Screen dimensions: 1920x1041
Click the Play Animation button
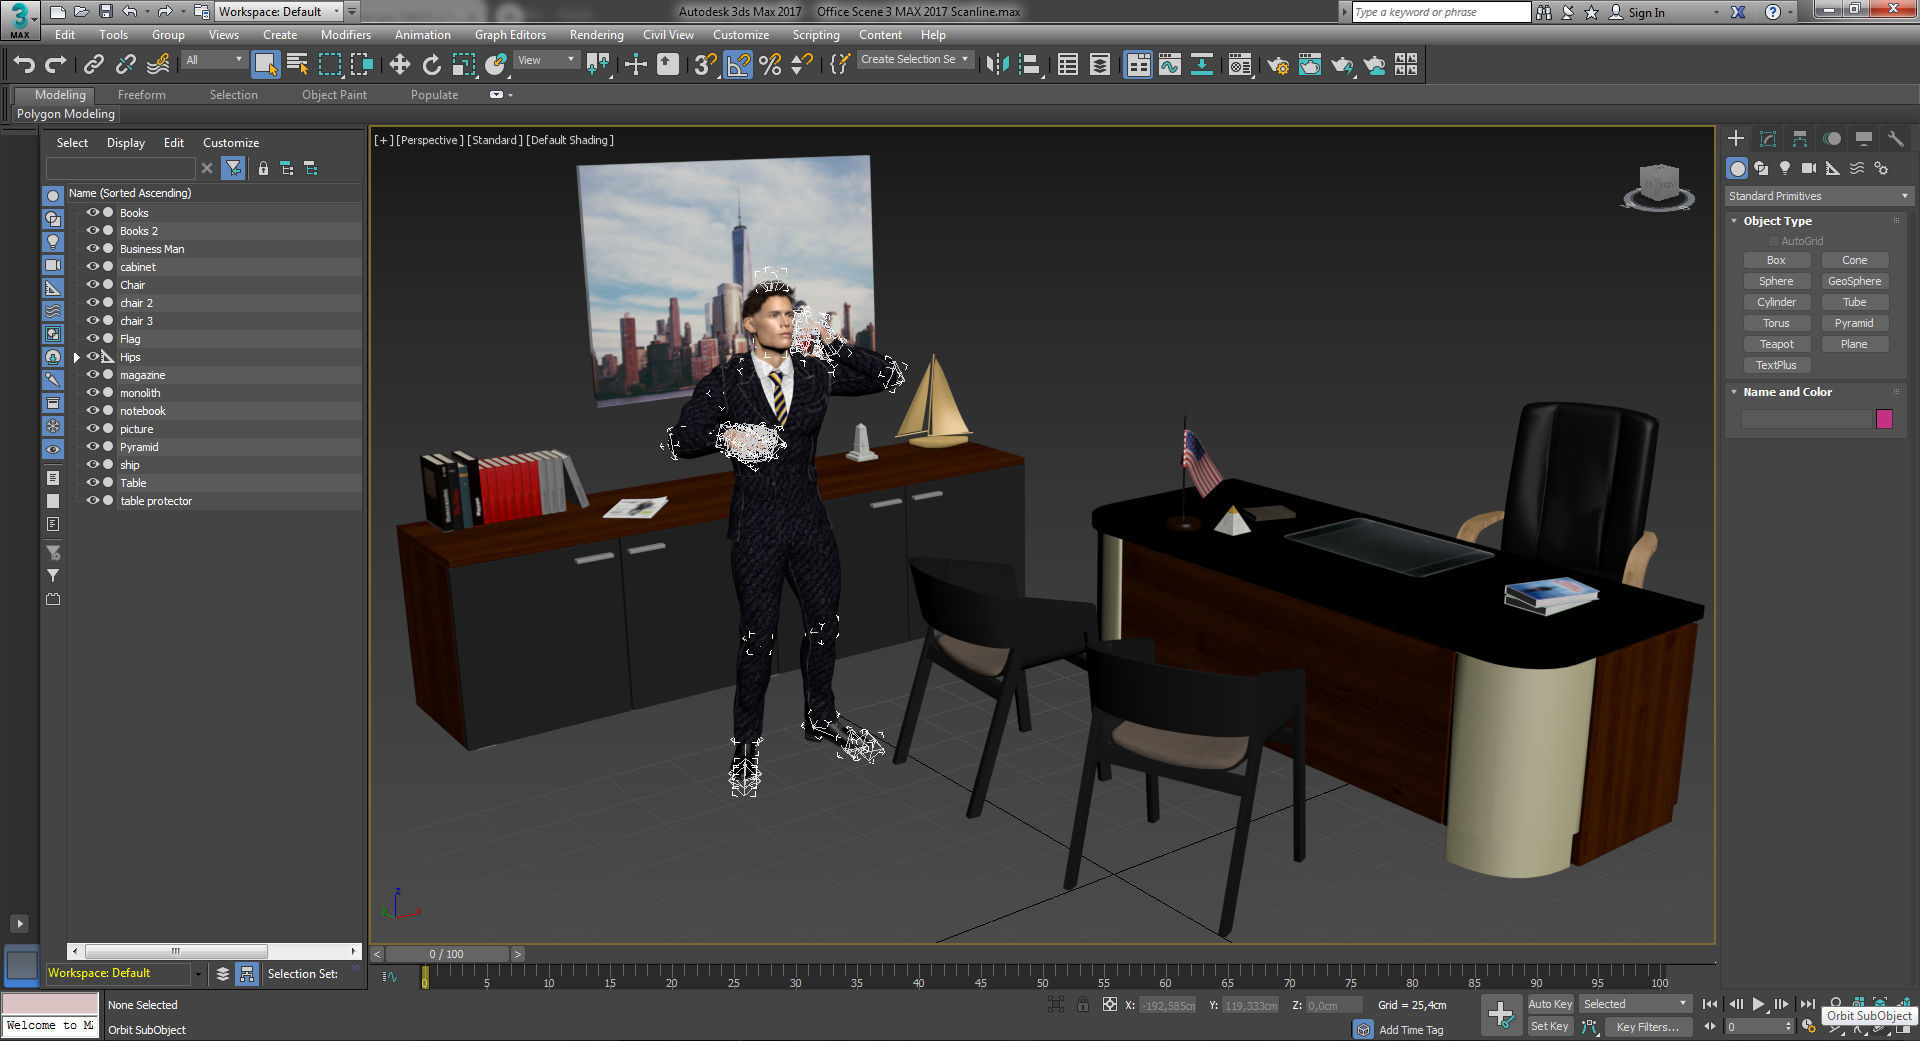click(x=1759, y=1004)
